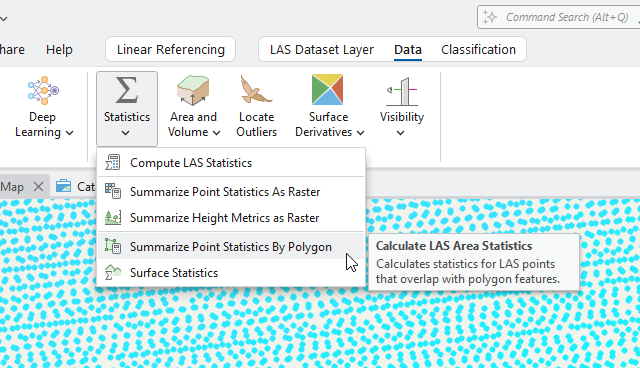Click the Area and Volume terrain icon
640x368 pixels.
coord(193,90)
